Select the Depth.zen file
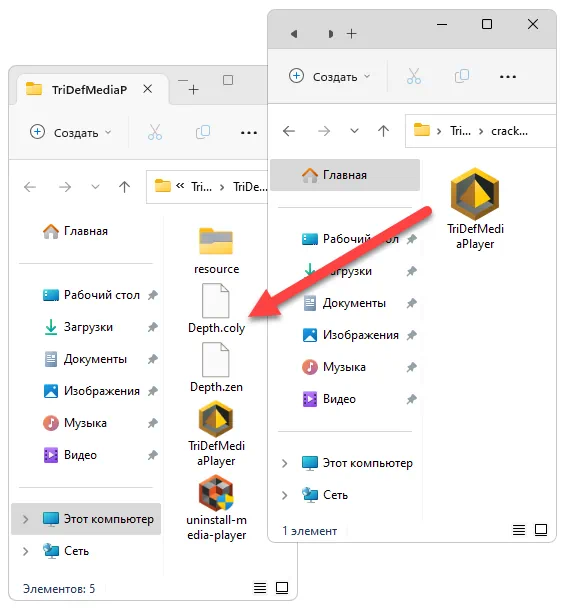This screenshot has height=612, width=564. pyautogui.click(x=216, y=368)
